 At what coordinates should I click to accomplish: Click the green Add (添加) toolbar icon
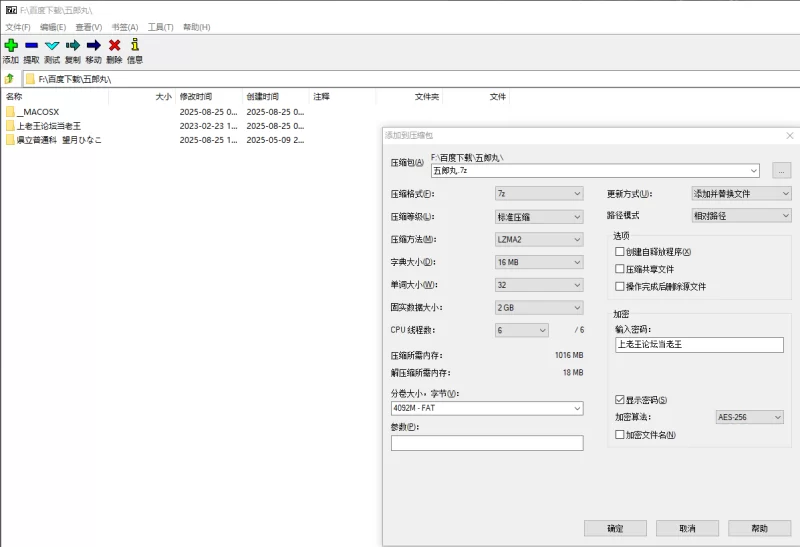click(x=11, y=45)
